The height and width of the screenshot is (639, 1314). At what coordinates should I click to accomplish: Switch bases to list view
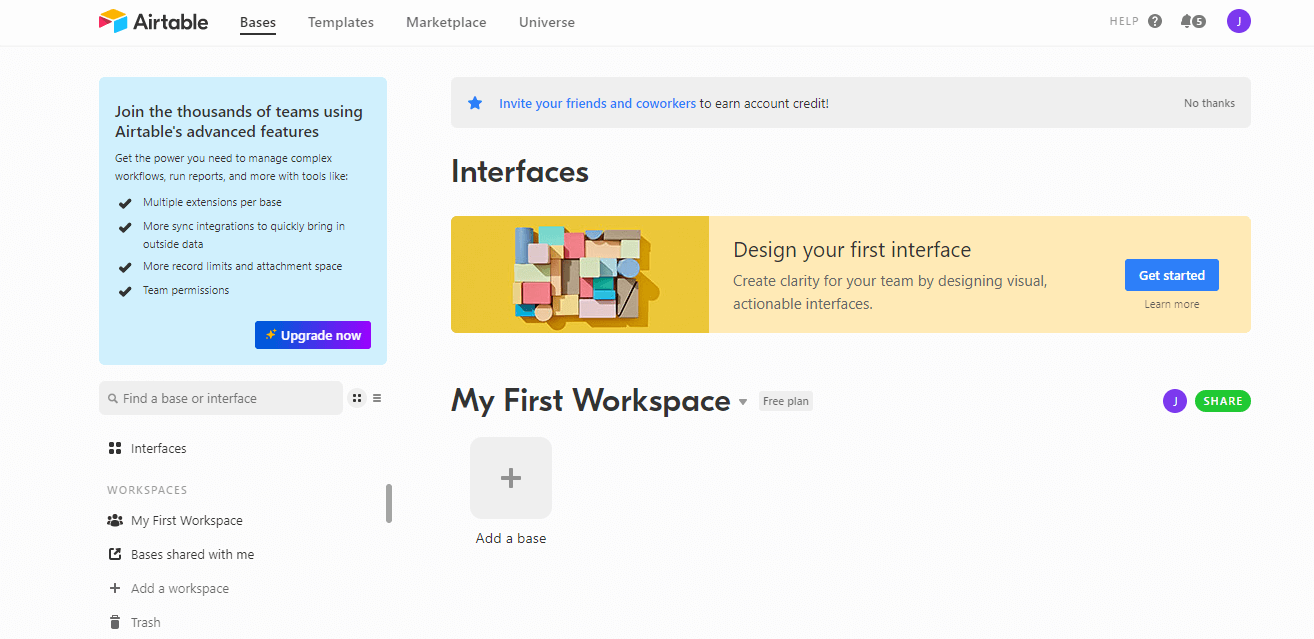coord(377,398)
